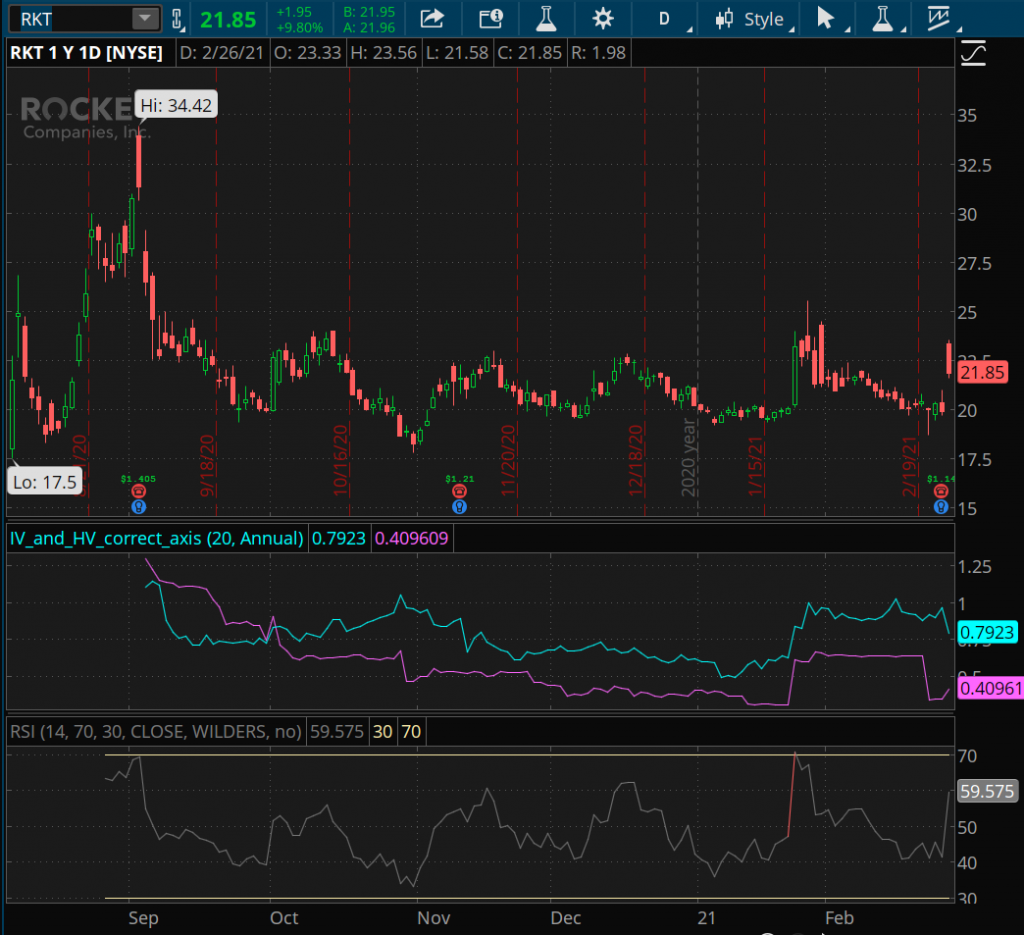1024x935 pixels.
Task: Click the 0.40961 magenta value bubble
Action: click(x=990, y=688)
